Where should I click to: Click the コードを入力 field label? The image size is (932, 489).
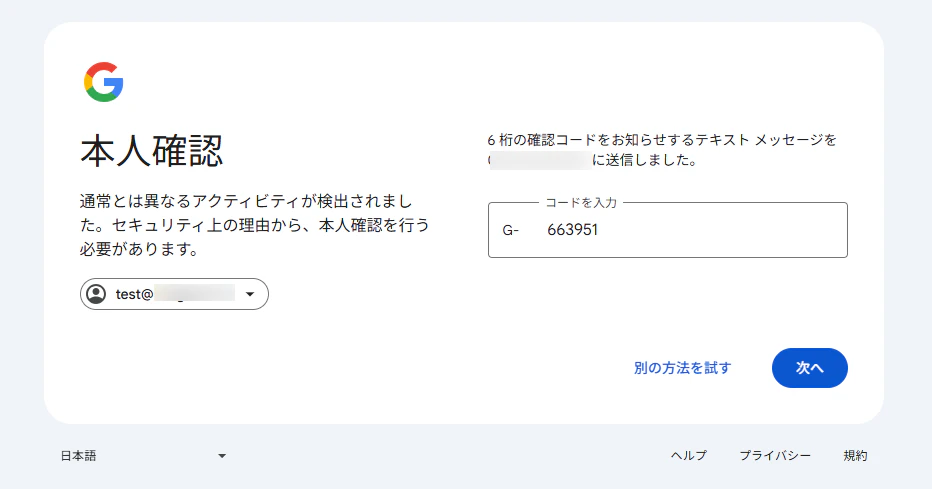(581, 203)
